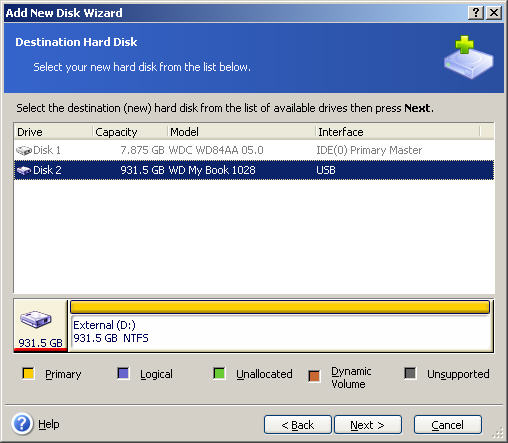This screenshot has height=443, width=508.
Task: Click the blue Help question-mark icon
Action: pyautogui.click(x=22, y=424)
